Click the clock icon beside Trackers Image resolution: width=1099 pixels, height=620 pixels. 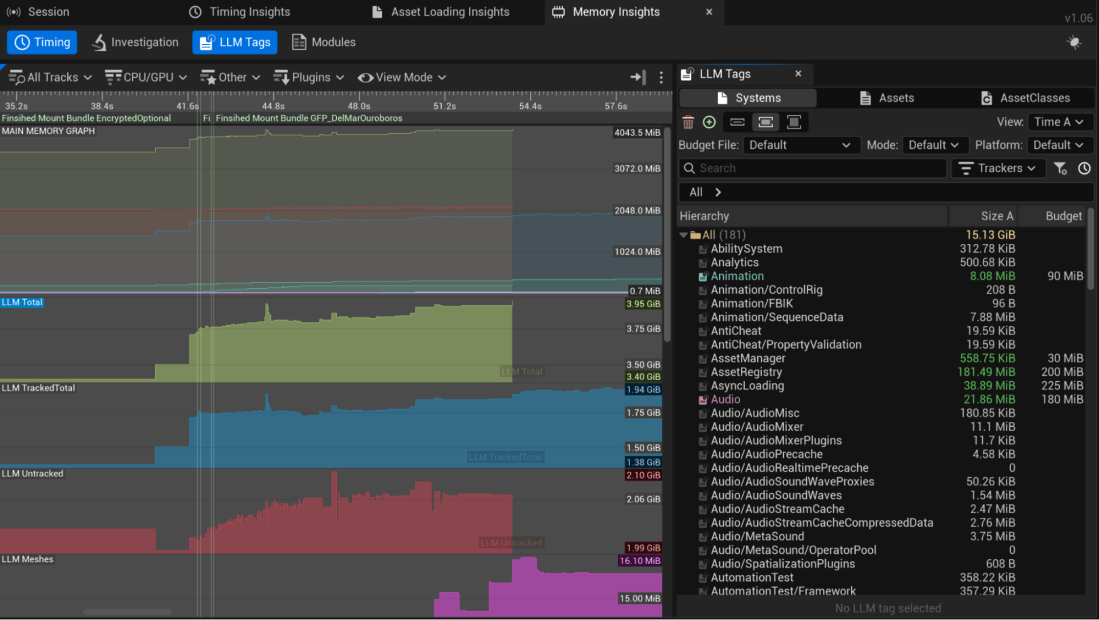click(x=1084, y=168)
